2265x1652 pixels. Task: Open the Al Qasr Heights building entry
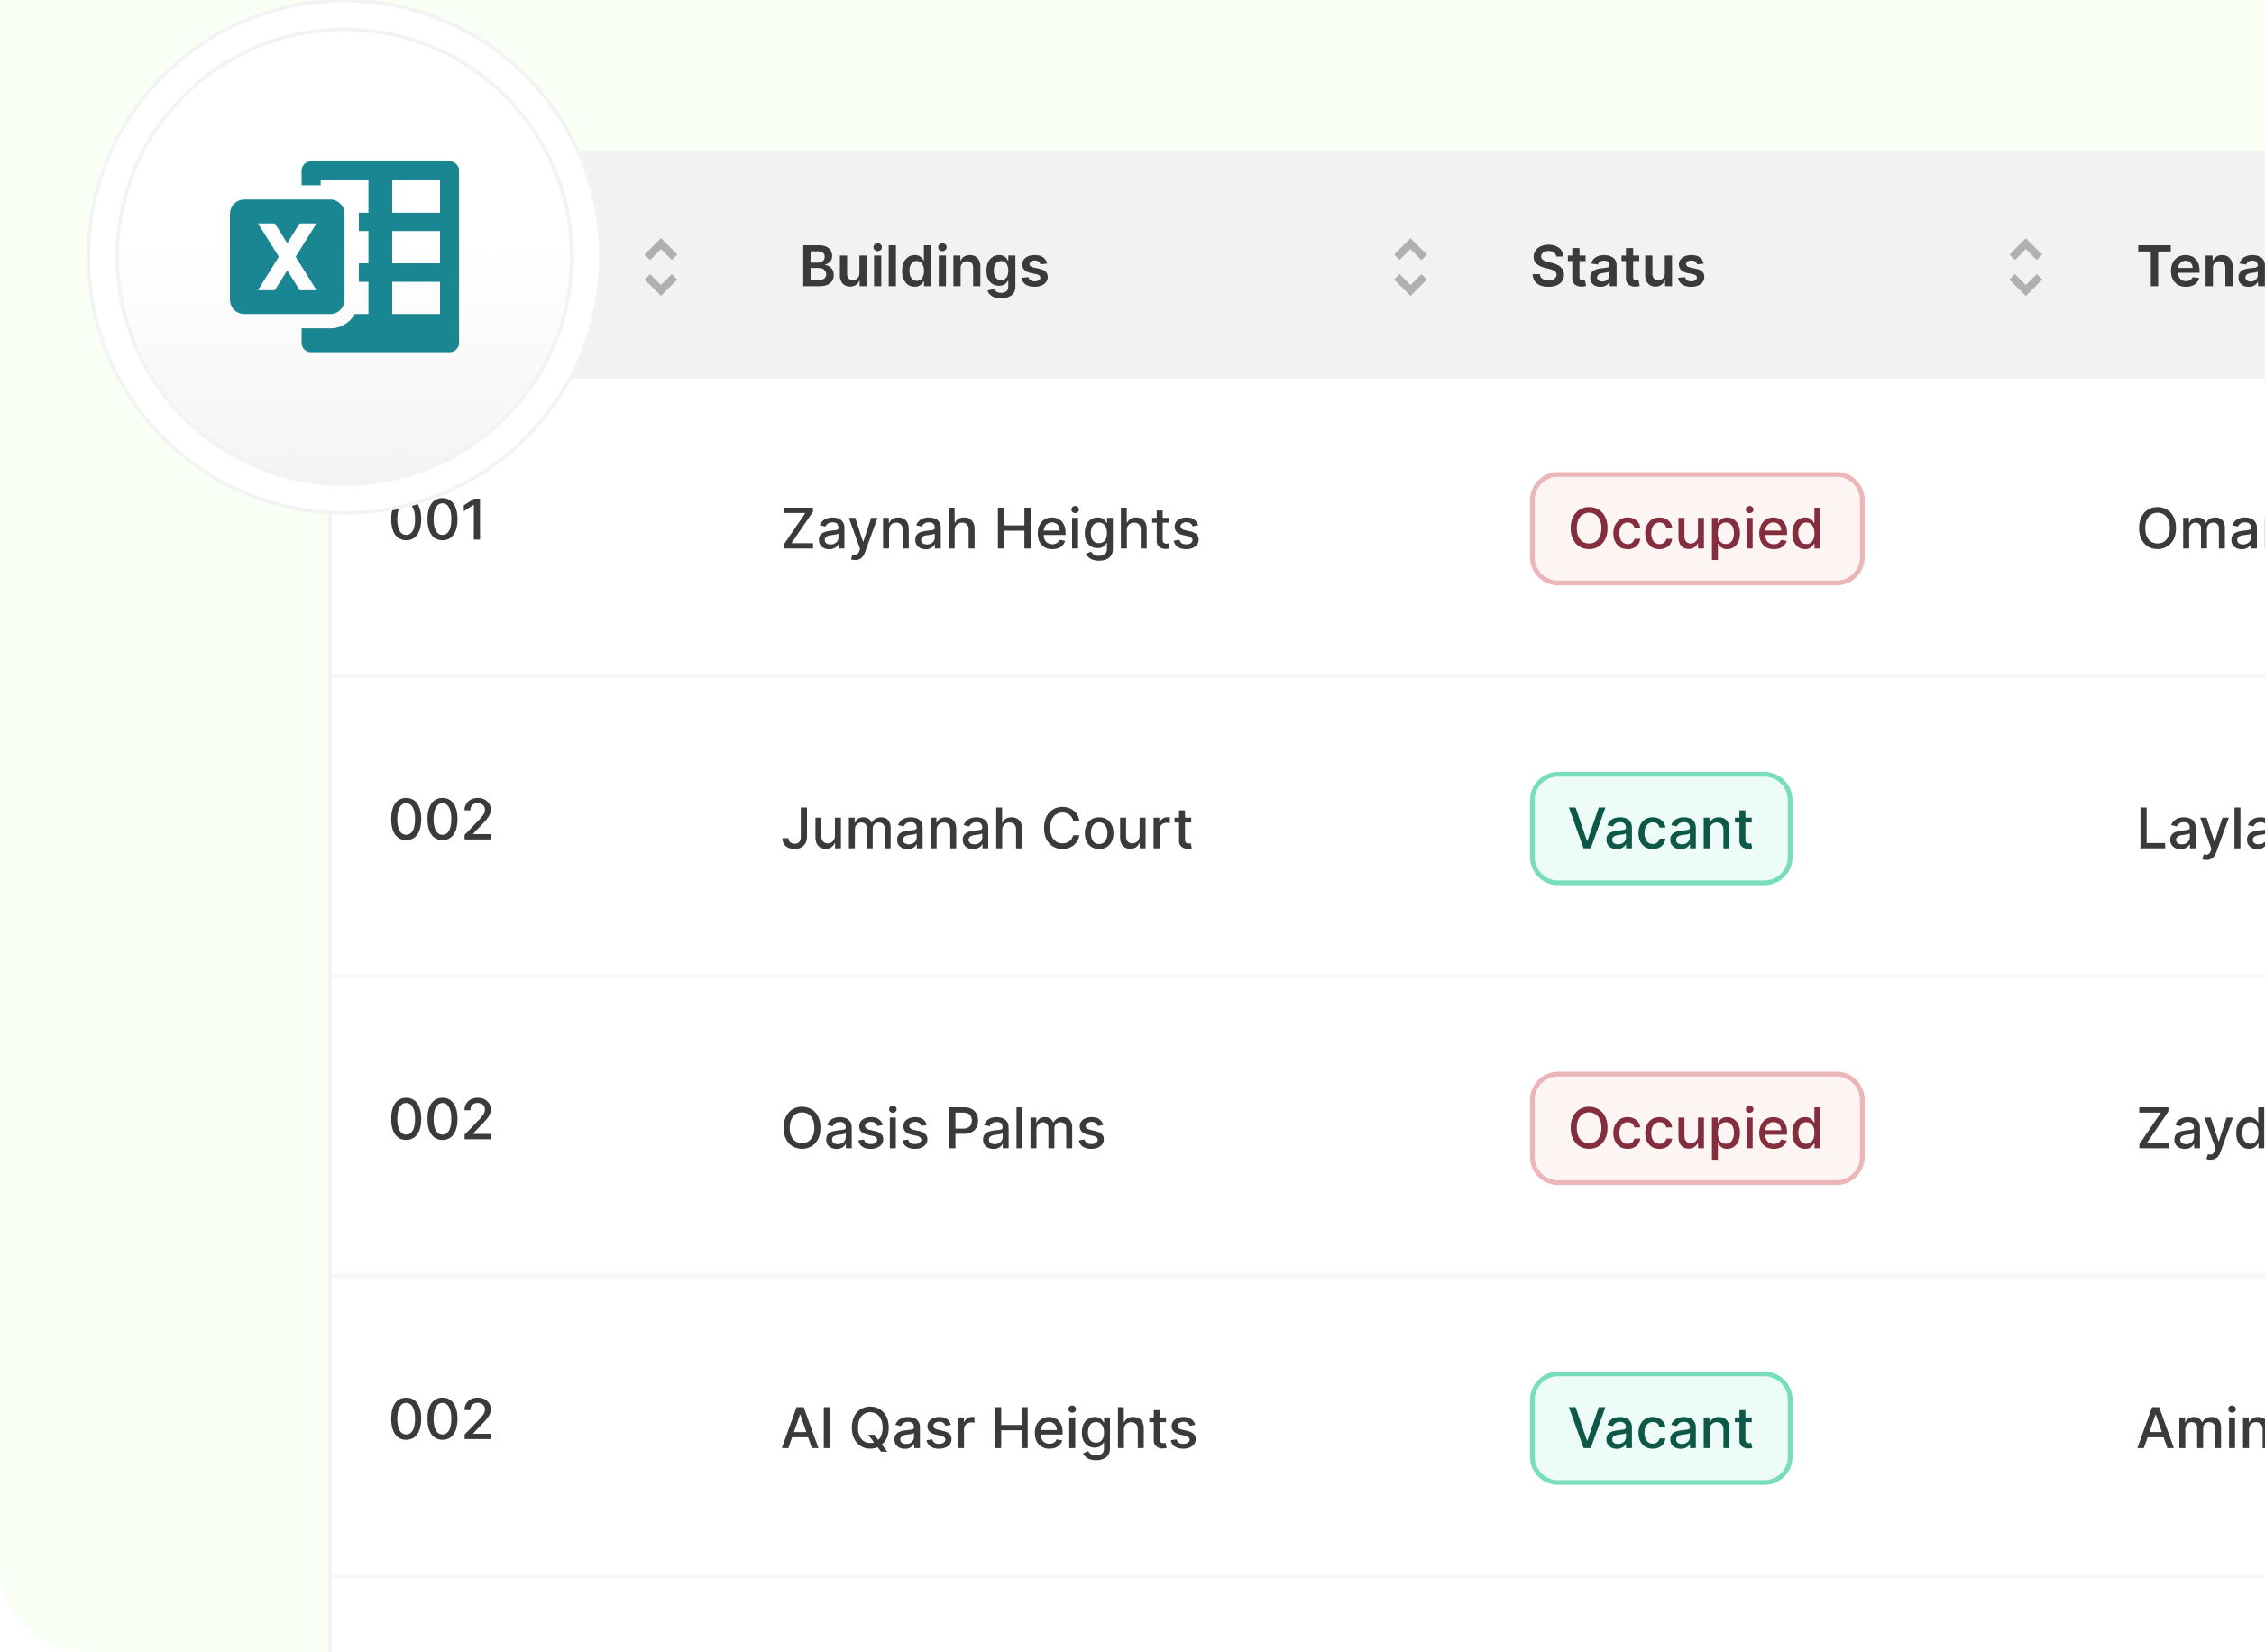coord(989,1428)
